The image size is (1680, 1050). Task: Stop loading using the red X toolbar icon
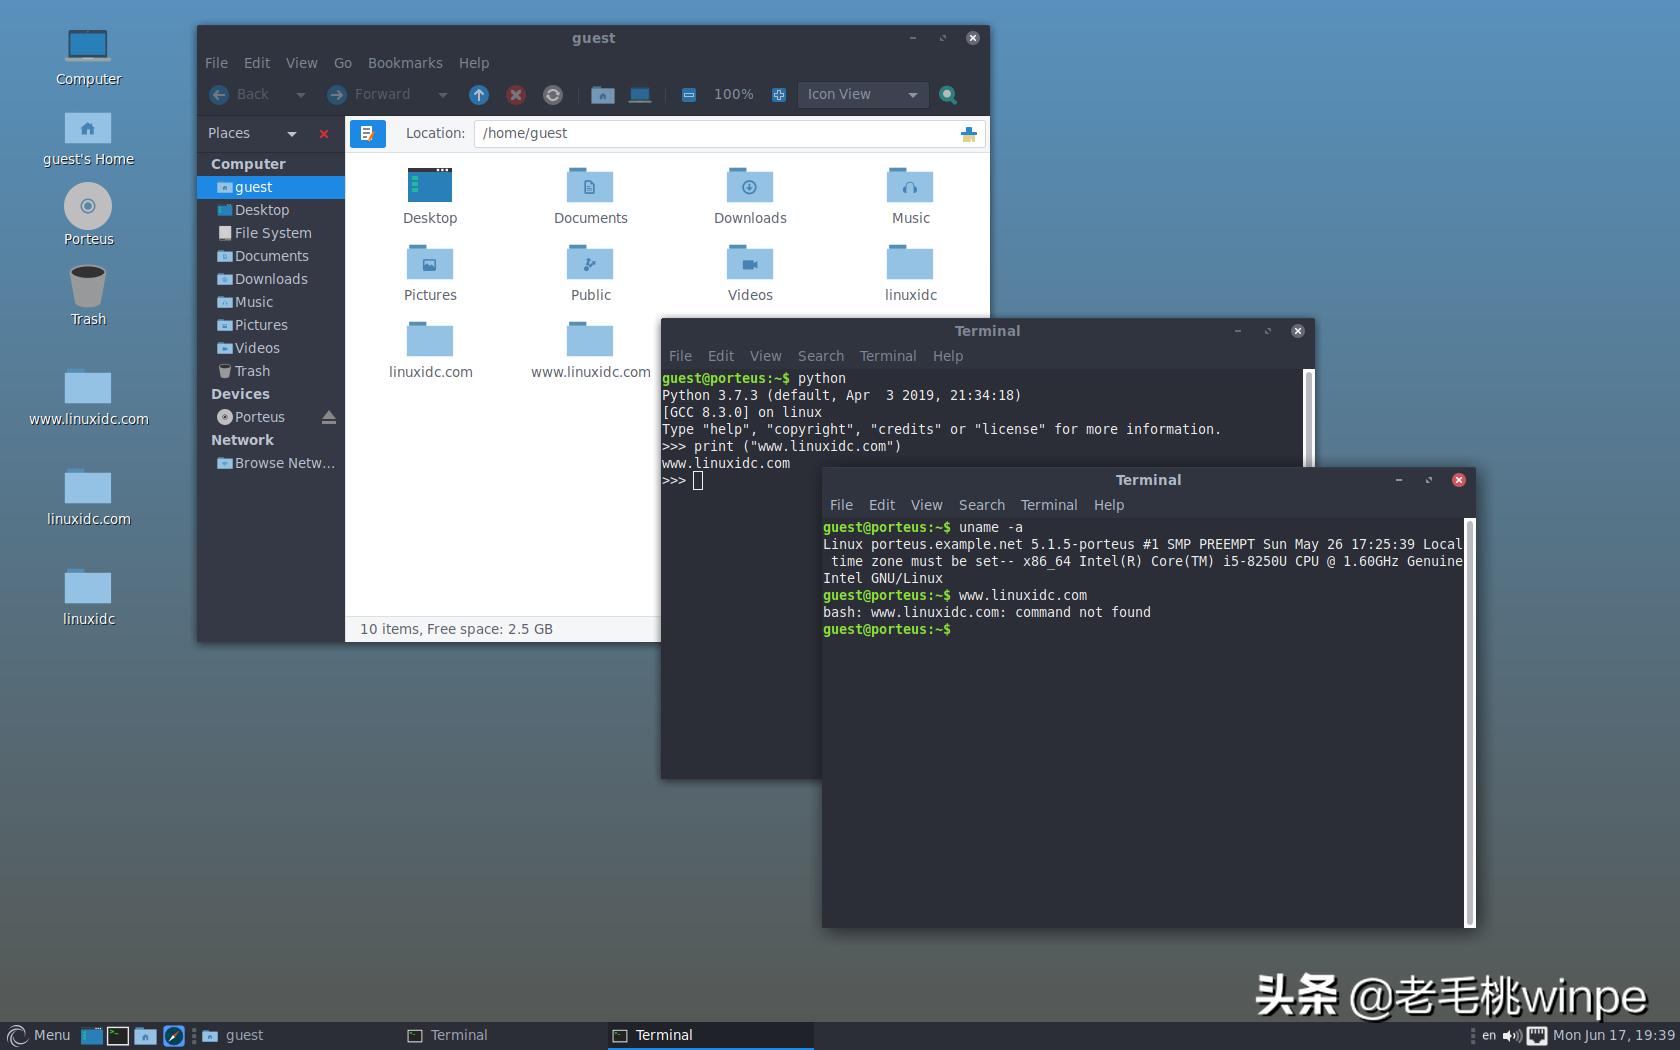coord(515,95)
